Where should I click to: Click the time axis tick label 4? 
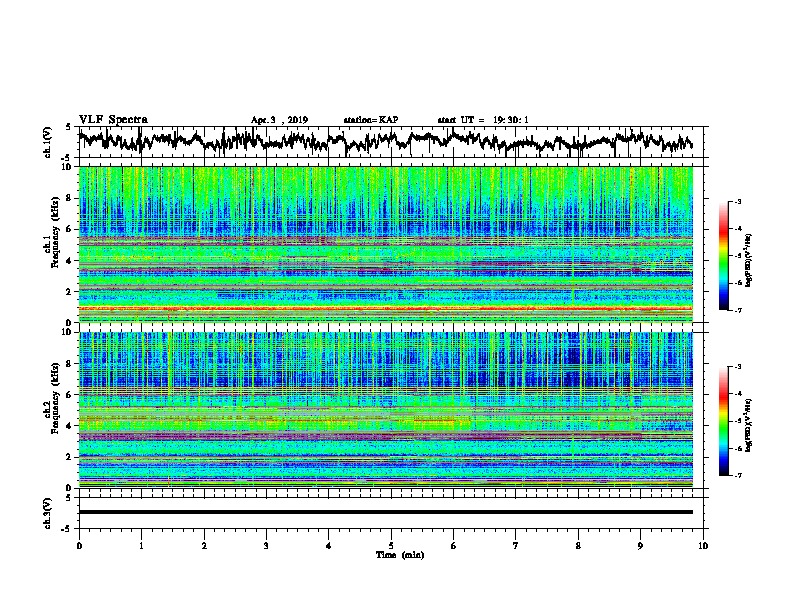329,545
